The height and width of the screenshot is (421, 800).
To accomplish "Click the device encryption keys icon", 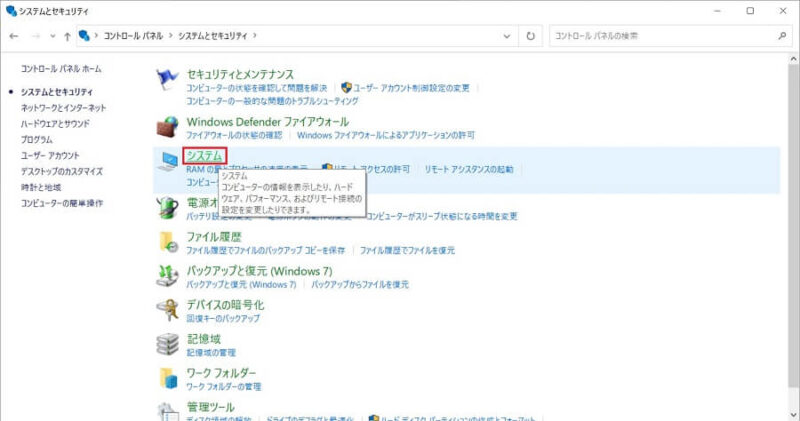I will [167, 310].
